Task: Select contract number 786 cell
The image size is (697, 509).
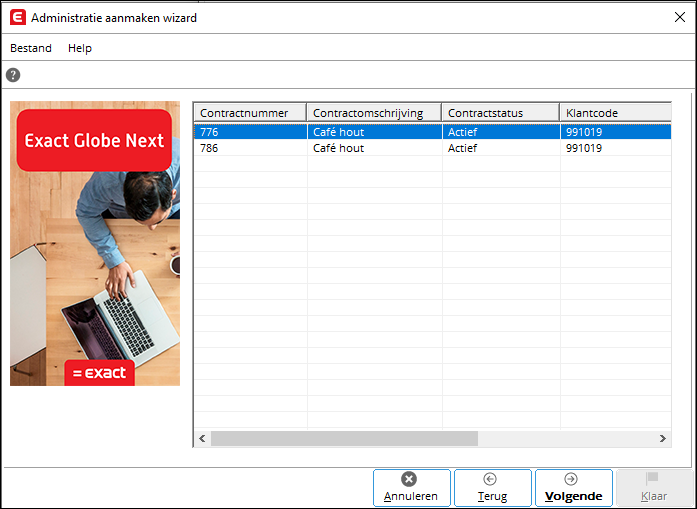Action: coord(251,148)
